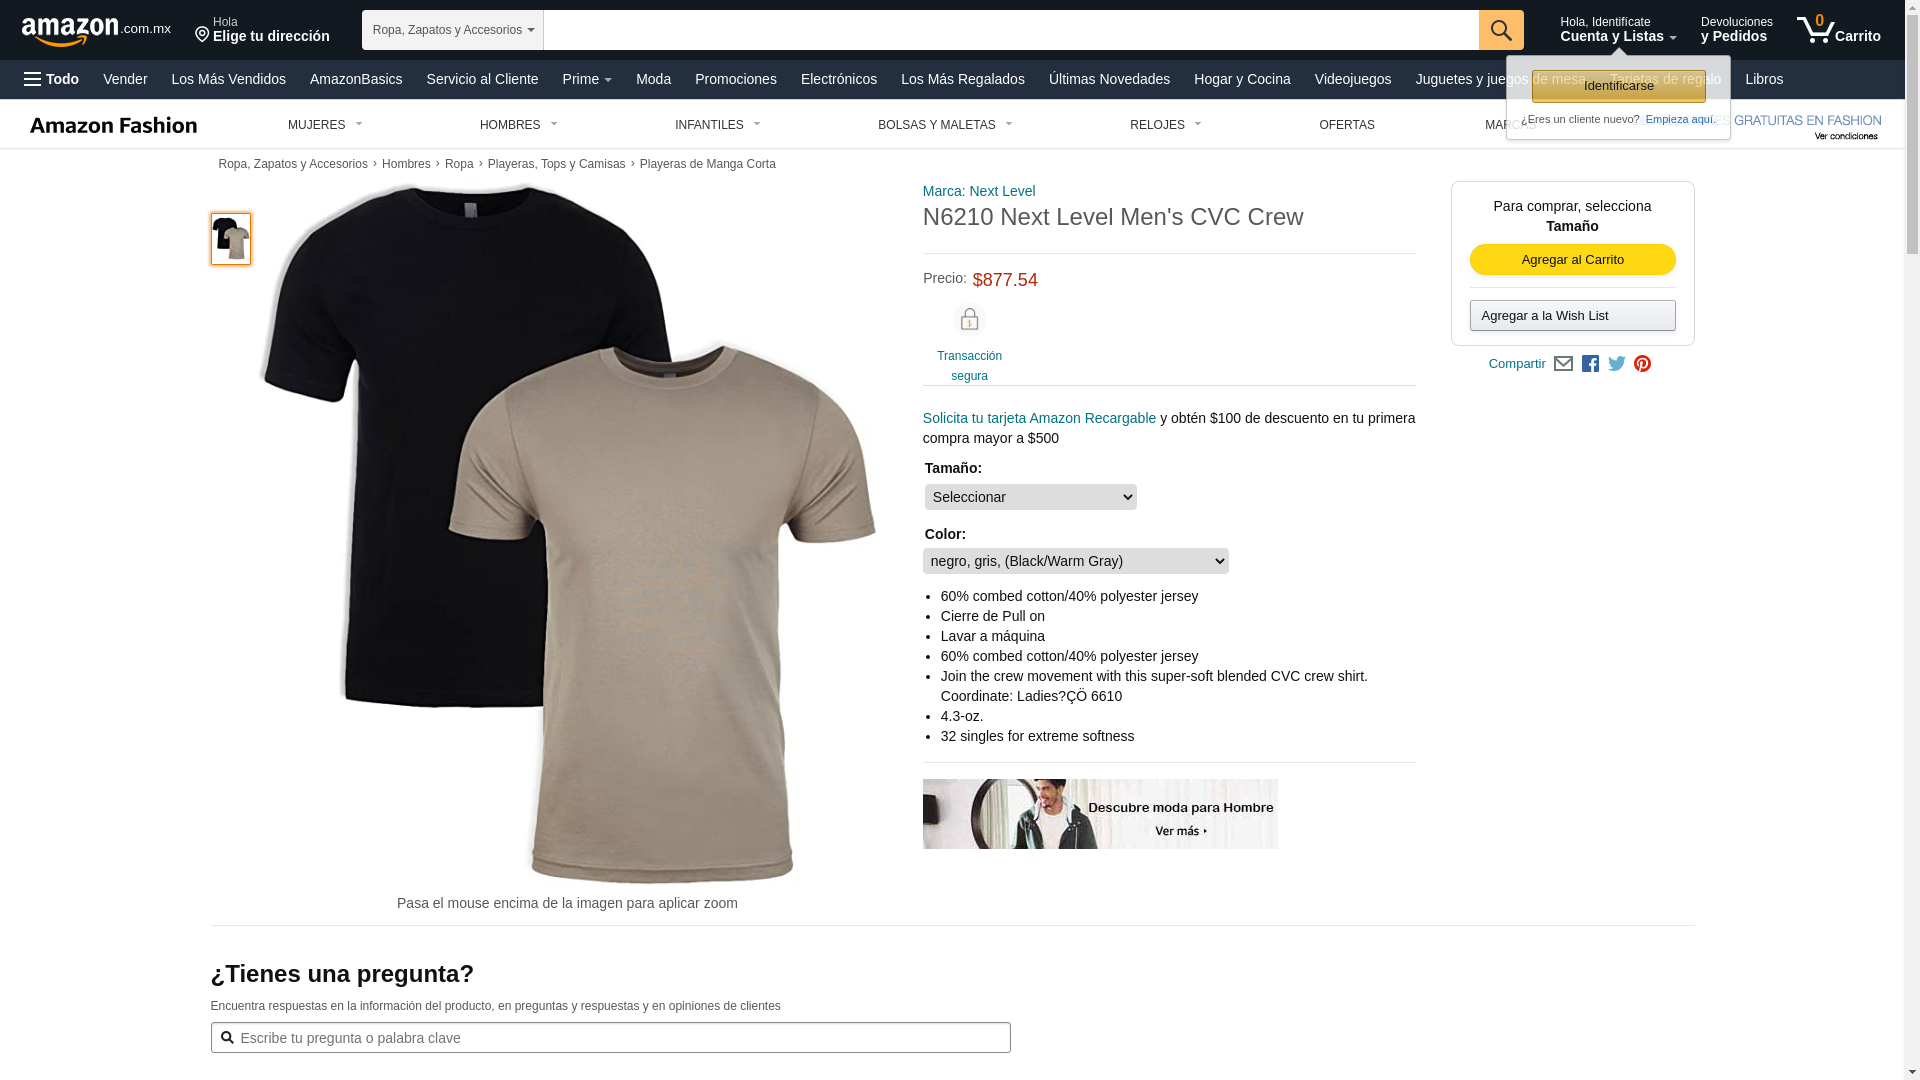Click the product question search field
Viewport: 1920px width, 1080px height.
tap(610, 1038)
